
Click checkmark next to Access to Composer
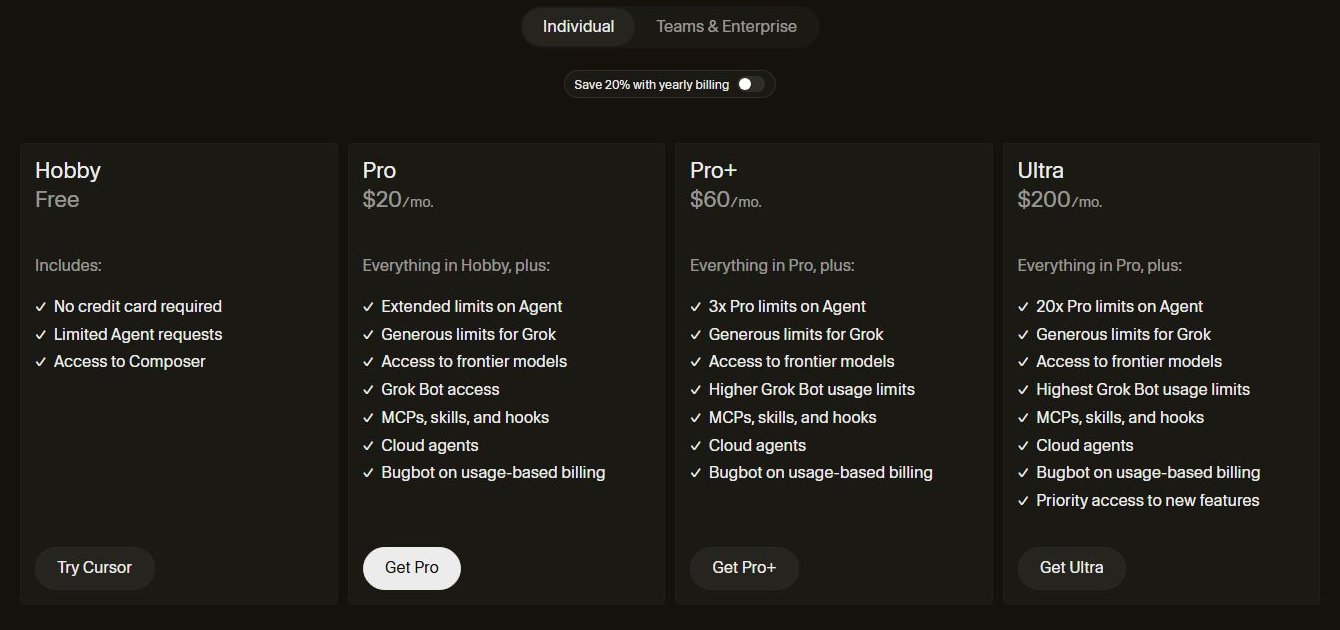tap(41, 362)
